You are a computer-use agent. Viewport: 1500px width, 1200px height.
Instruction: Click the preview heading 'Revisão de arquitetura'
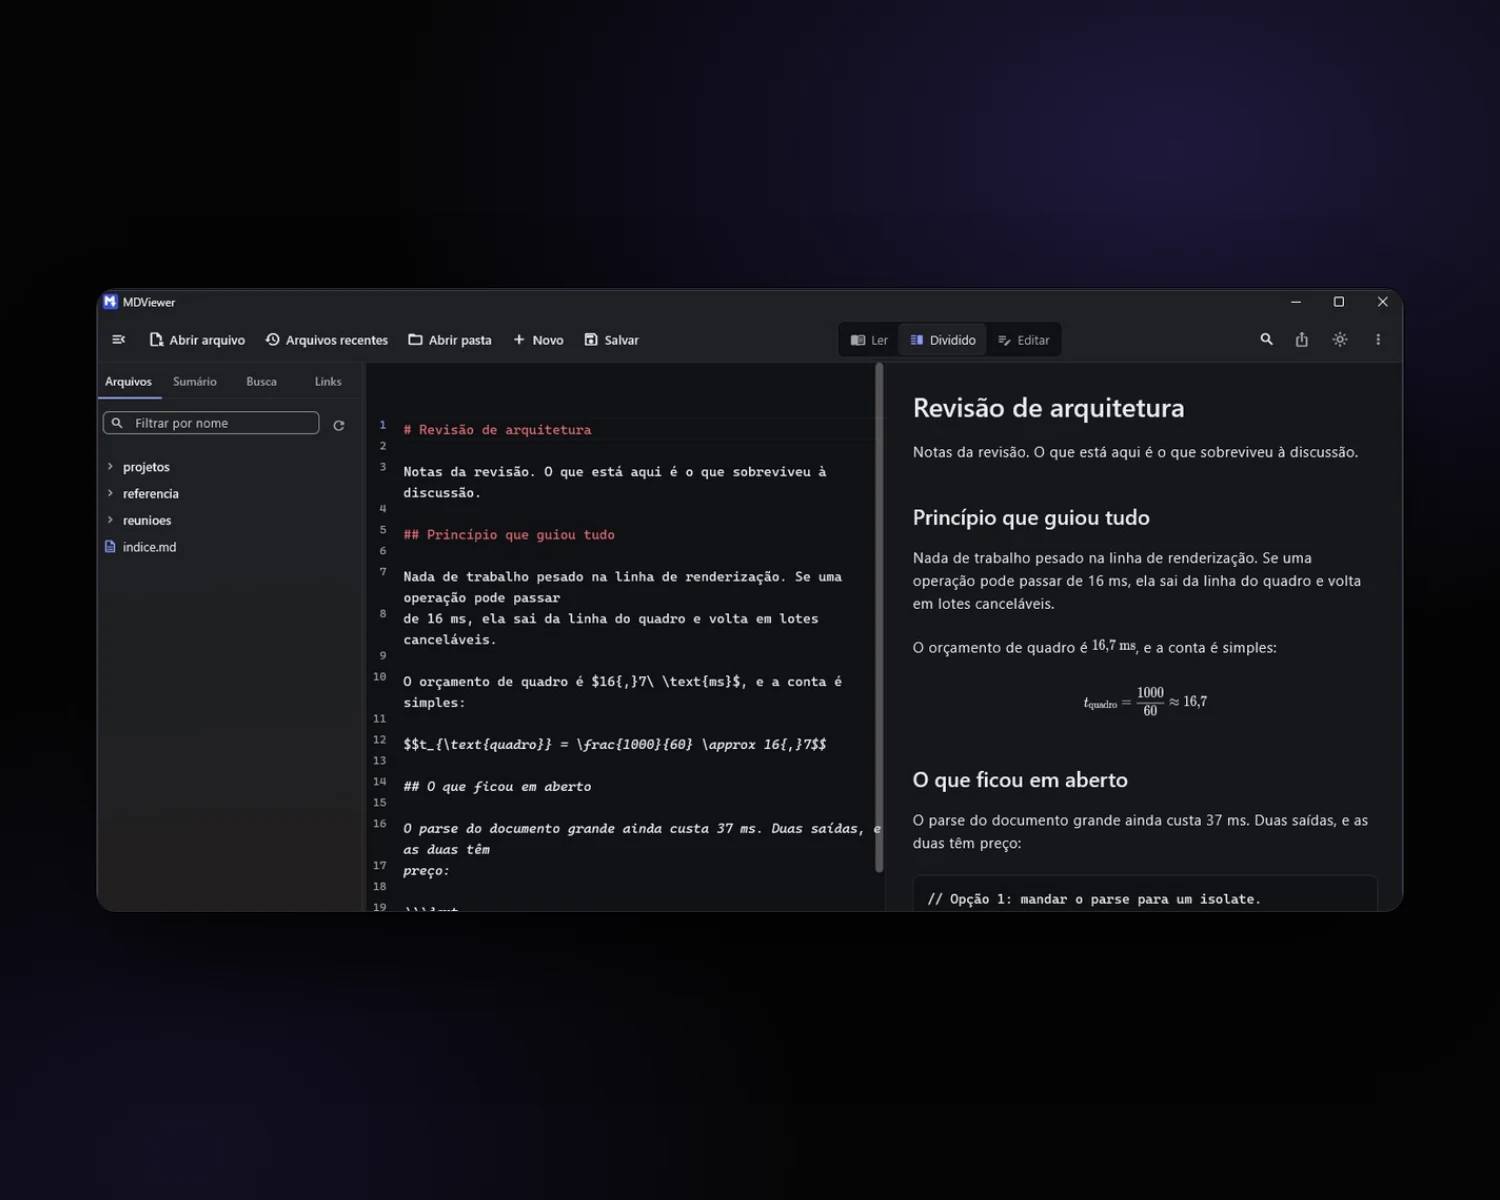tap(1048, 408)
